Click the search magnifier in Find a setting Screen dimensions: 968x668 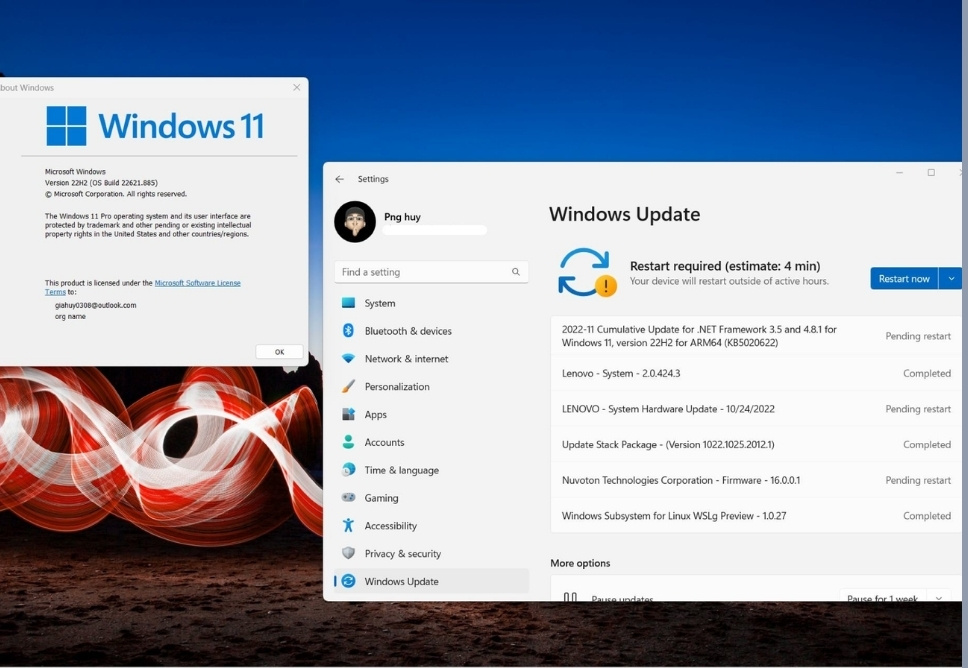click(515, 272)
